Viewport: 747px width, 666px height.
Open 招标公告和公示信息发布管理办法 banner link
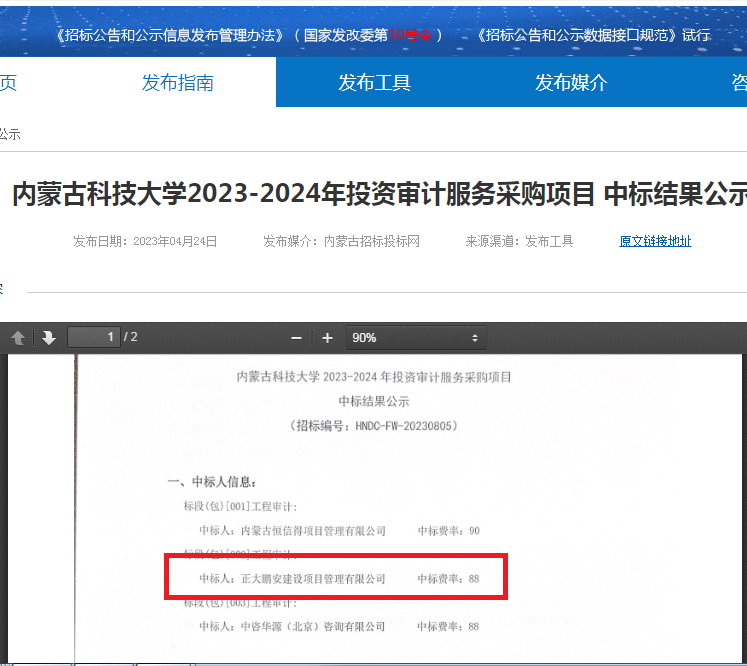point(170,35)
